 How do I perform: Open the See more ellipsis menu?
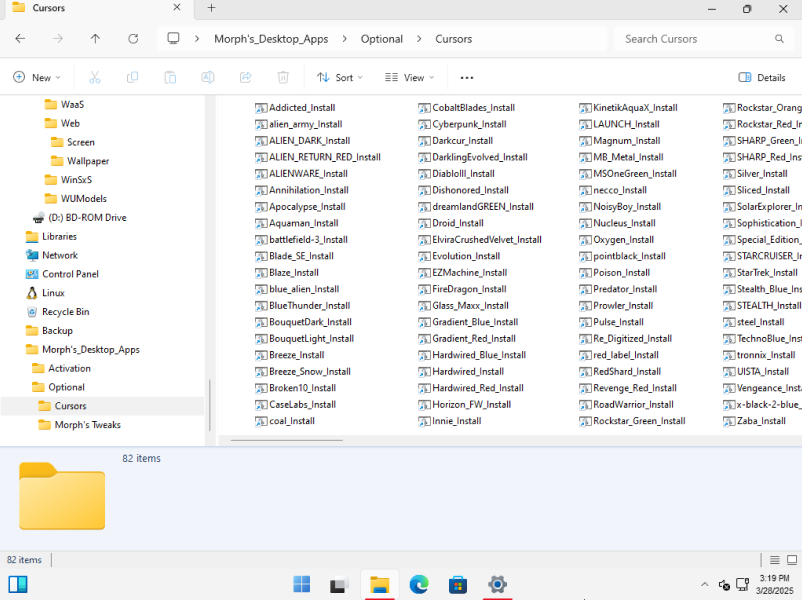click(x=466, y=78)
